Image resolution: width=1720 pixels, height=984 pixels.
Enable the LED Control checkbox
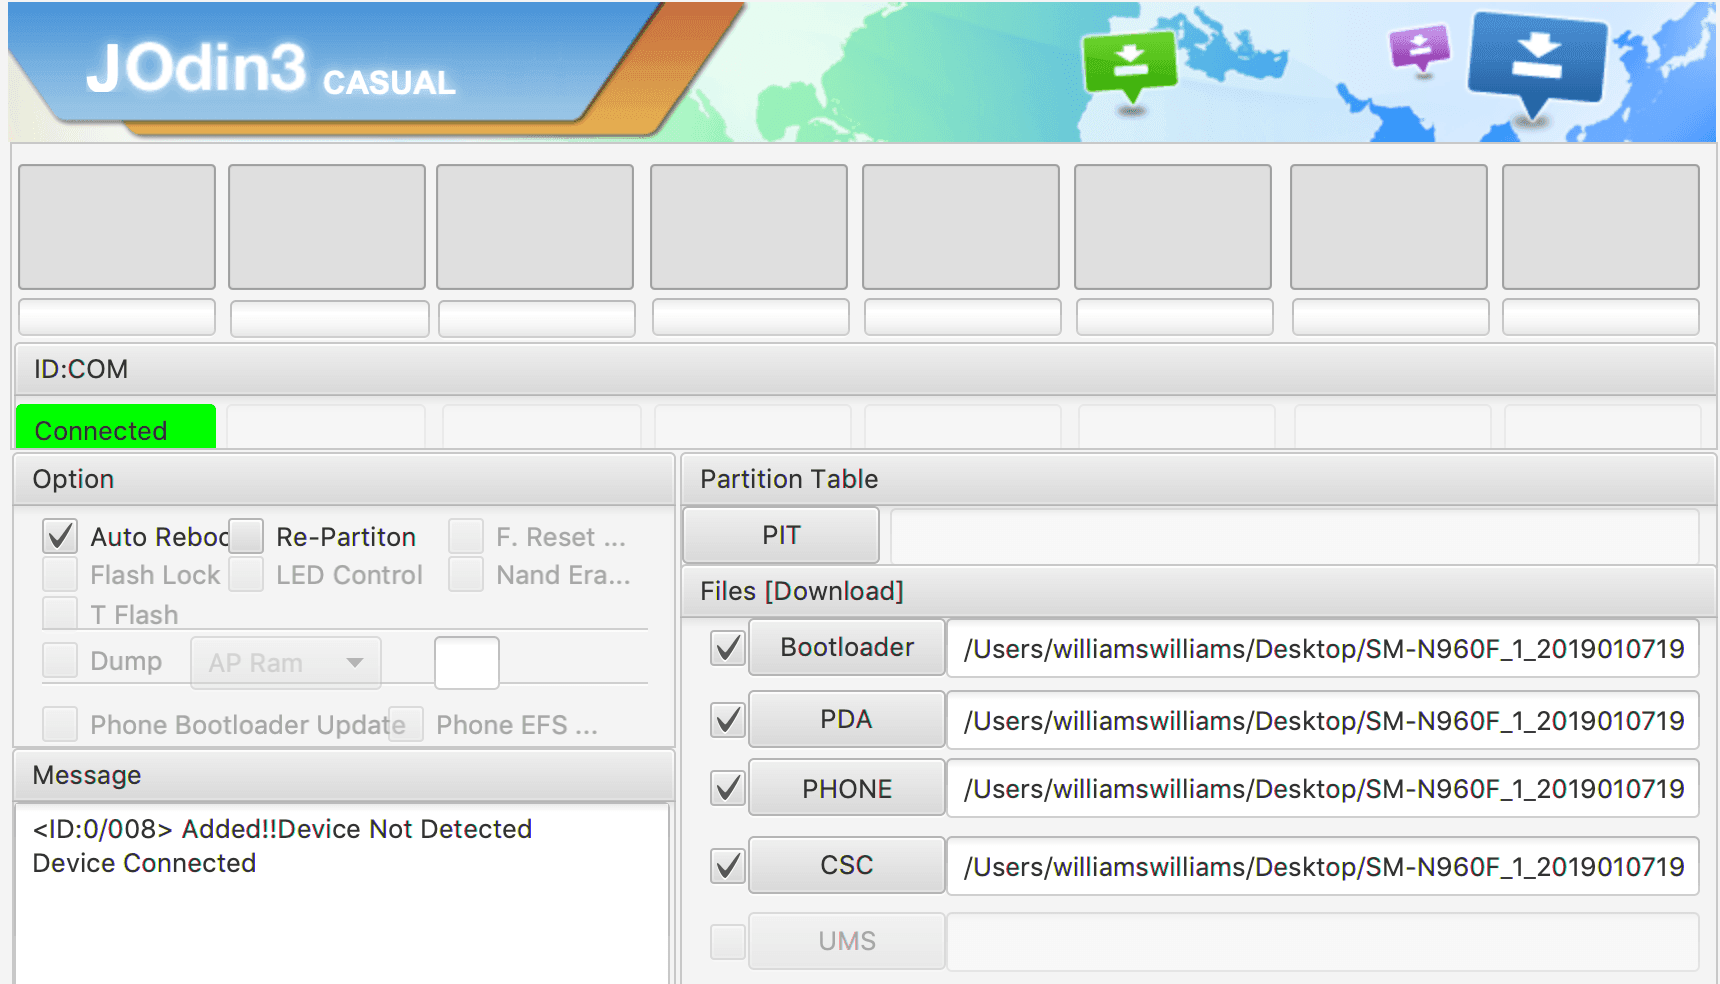click(246, 574)
